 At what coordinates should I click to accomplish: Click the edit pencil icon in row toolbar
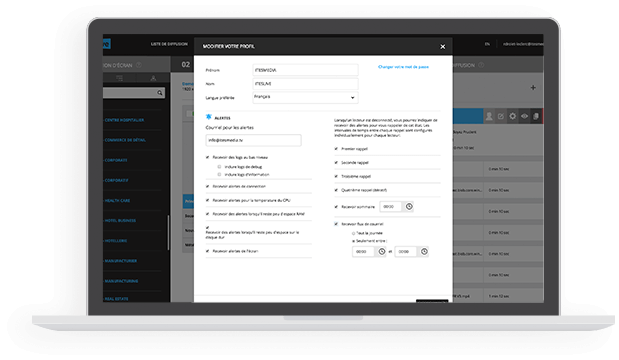click(501, 116)
